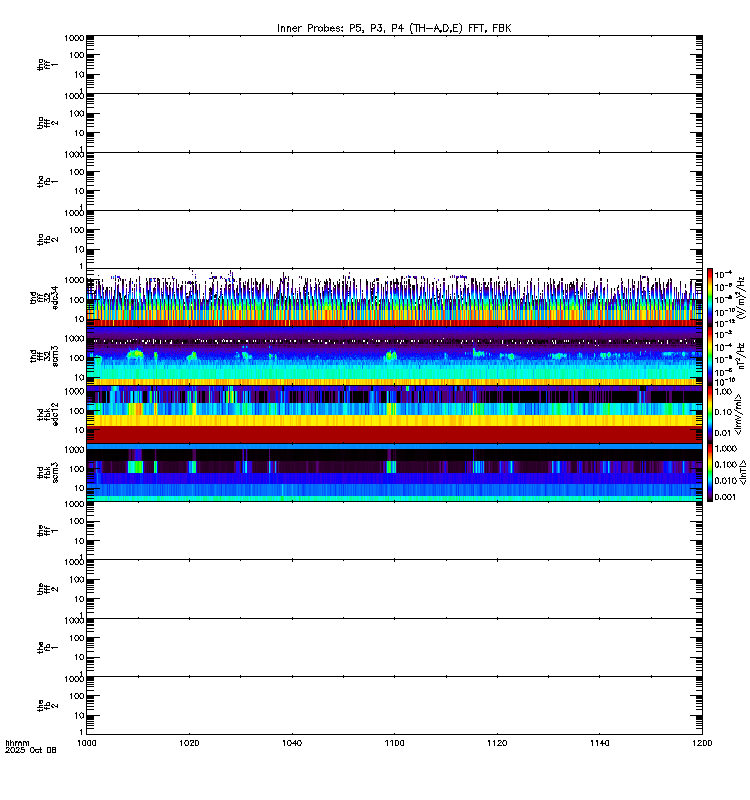Select the 'tha fb 1' panel label
Screen dimensions: 750x800
(x=48, y=181)
